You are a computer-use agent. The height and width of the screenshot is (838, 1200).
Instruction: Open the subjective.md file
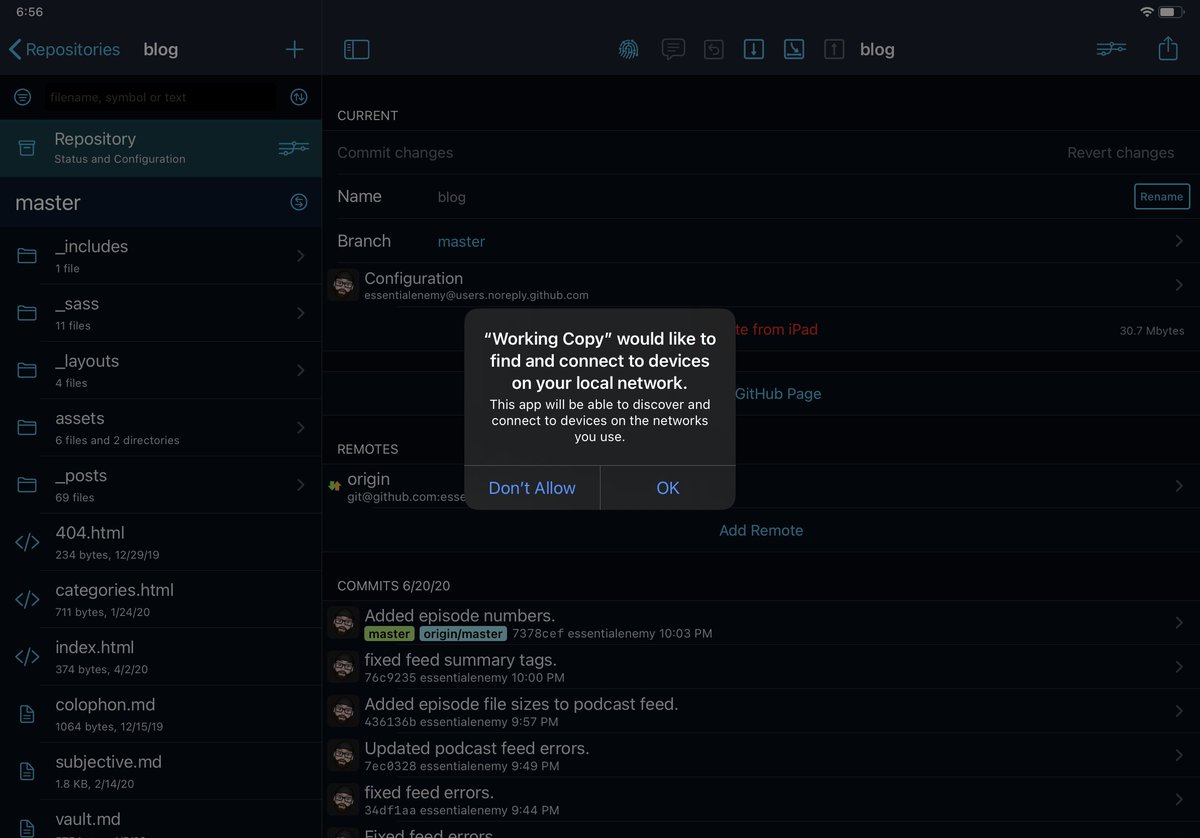coord(161,770)
